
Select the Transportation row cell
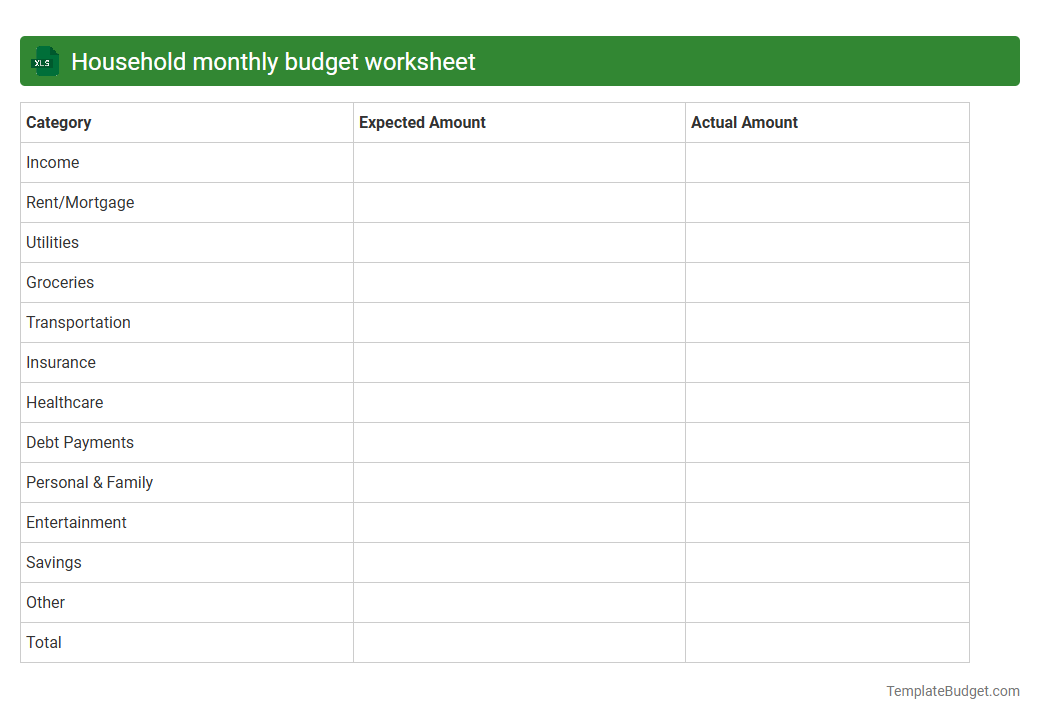pyautogui.click(x=78, y=322)
